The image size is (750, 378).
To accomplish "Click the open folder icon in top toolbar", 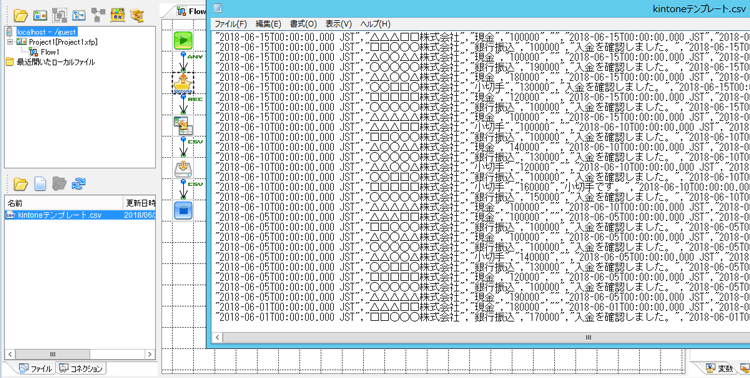I will [x=20, y=15].
